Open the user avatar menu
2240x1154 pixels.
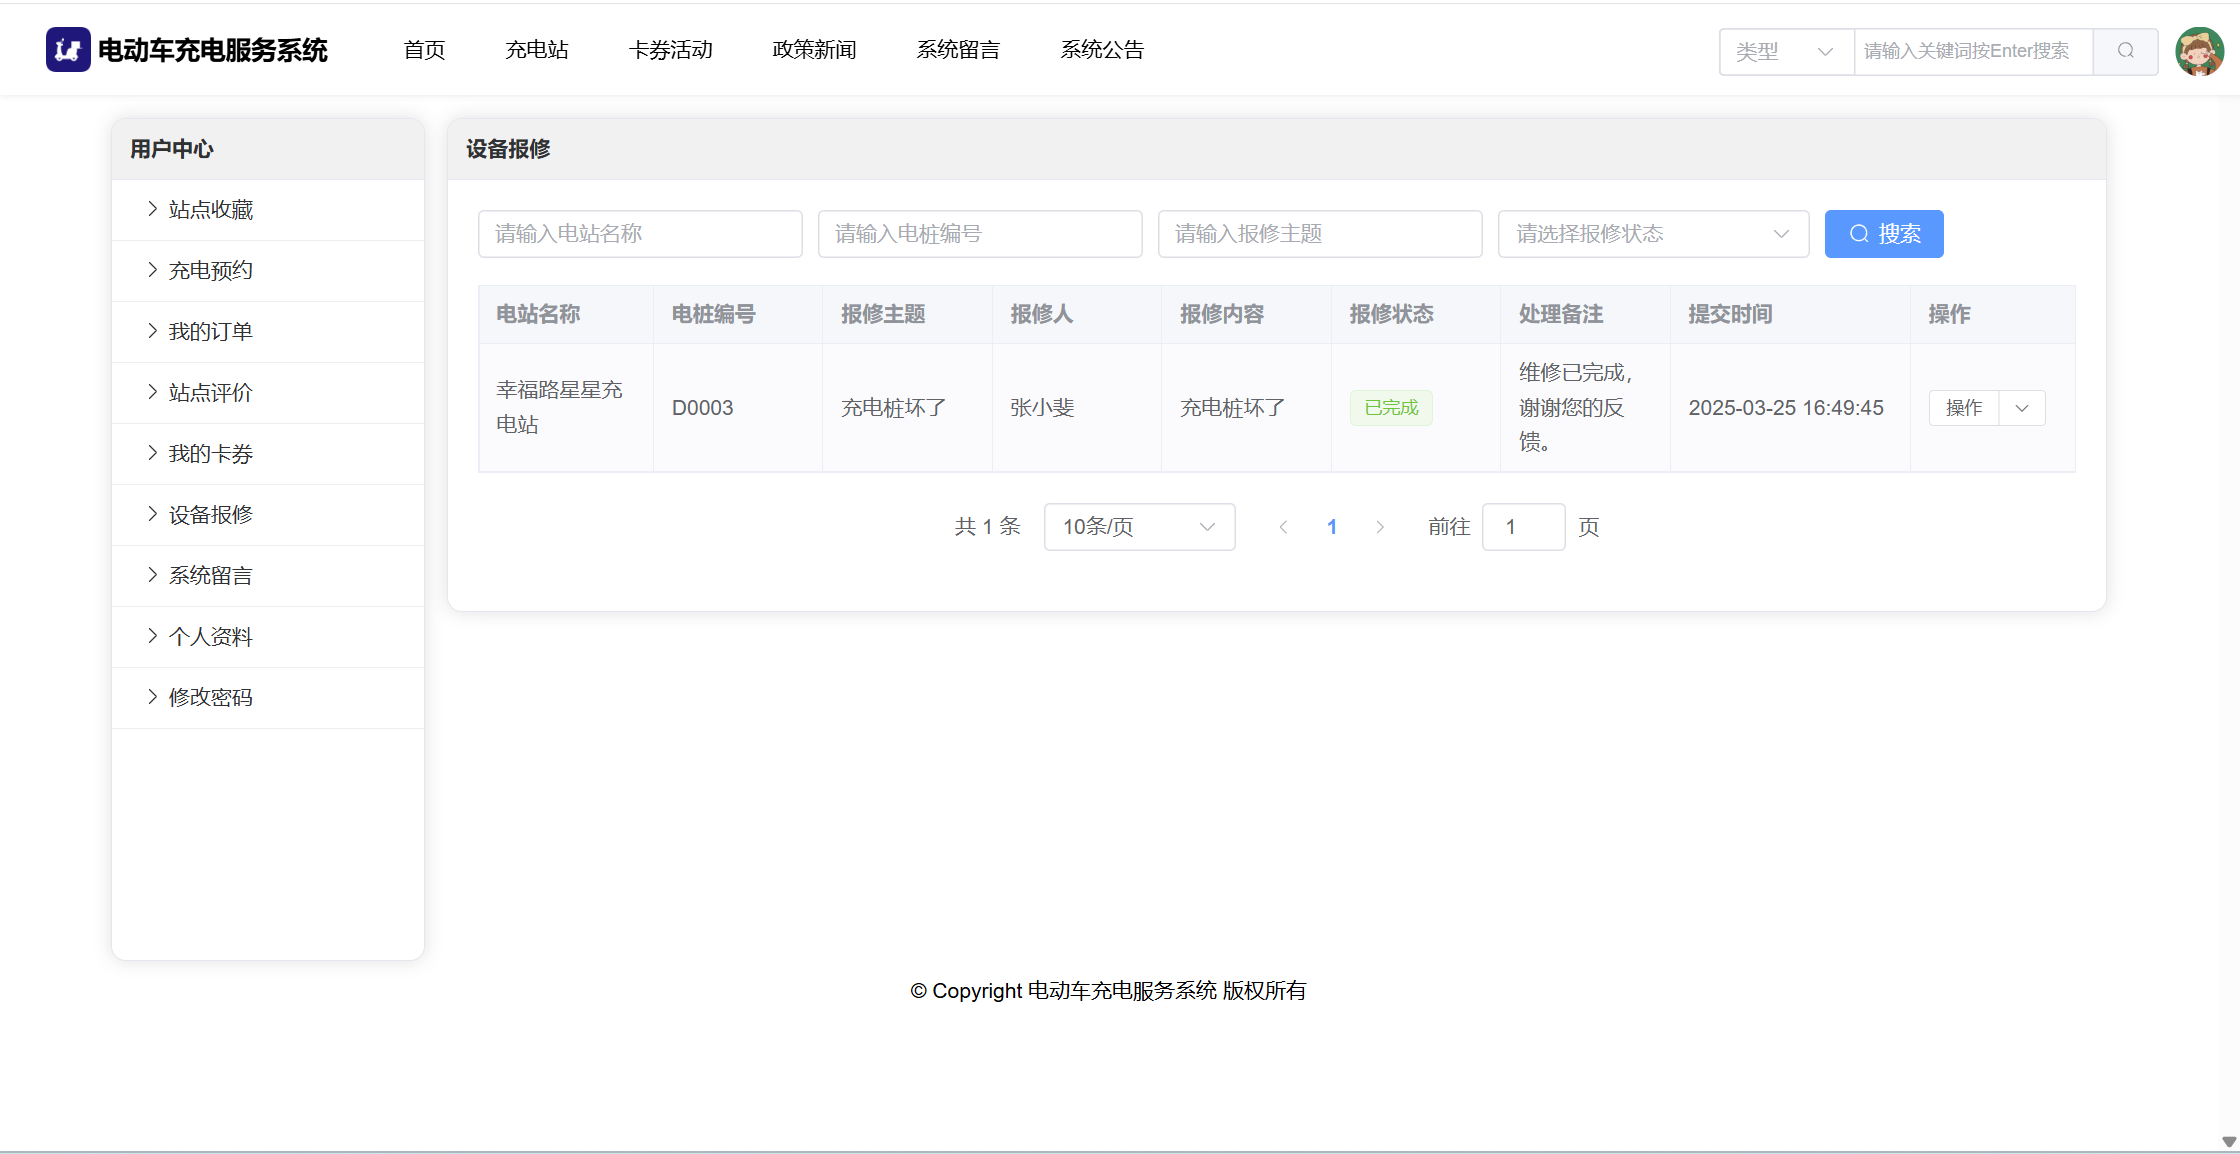click(x=2199, y=51)
